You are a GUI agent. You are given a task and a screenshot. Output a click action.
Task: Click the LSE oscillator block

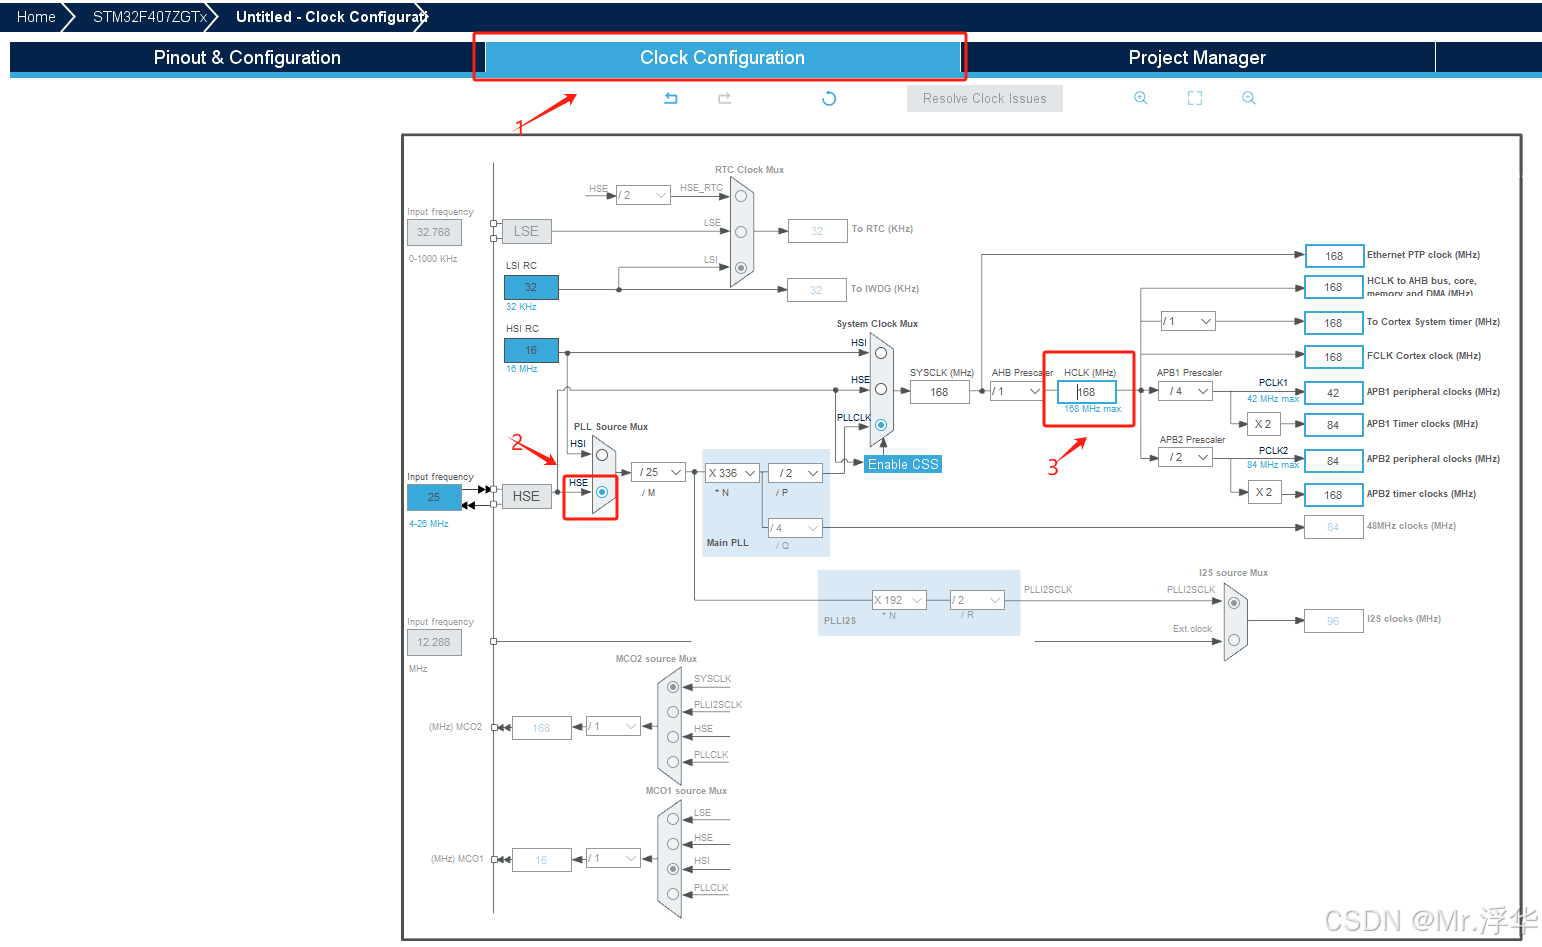(x=526, y=231)
